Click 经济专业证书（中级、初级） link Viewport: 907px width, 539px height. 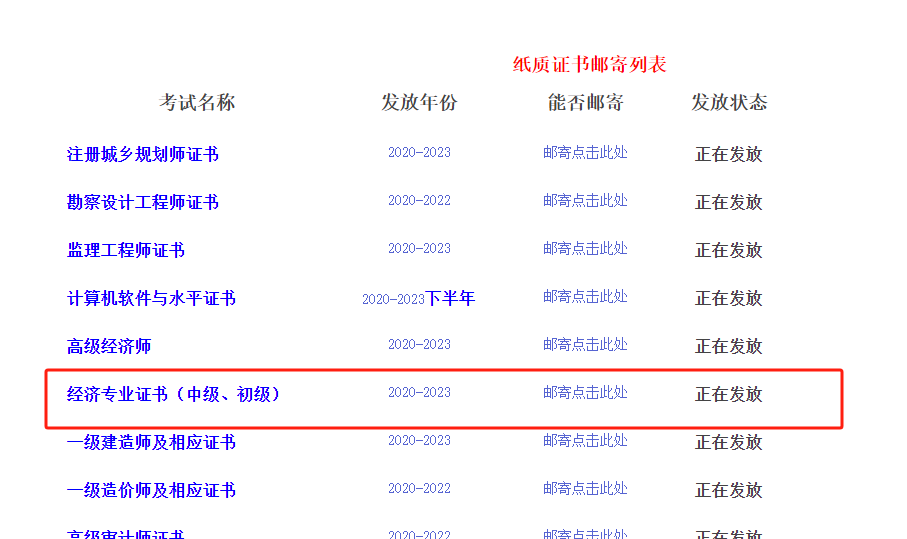tap(173, 394)
